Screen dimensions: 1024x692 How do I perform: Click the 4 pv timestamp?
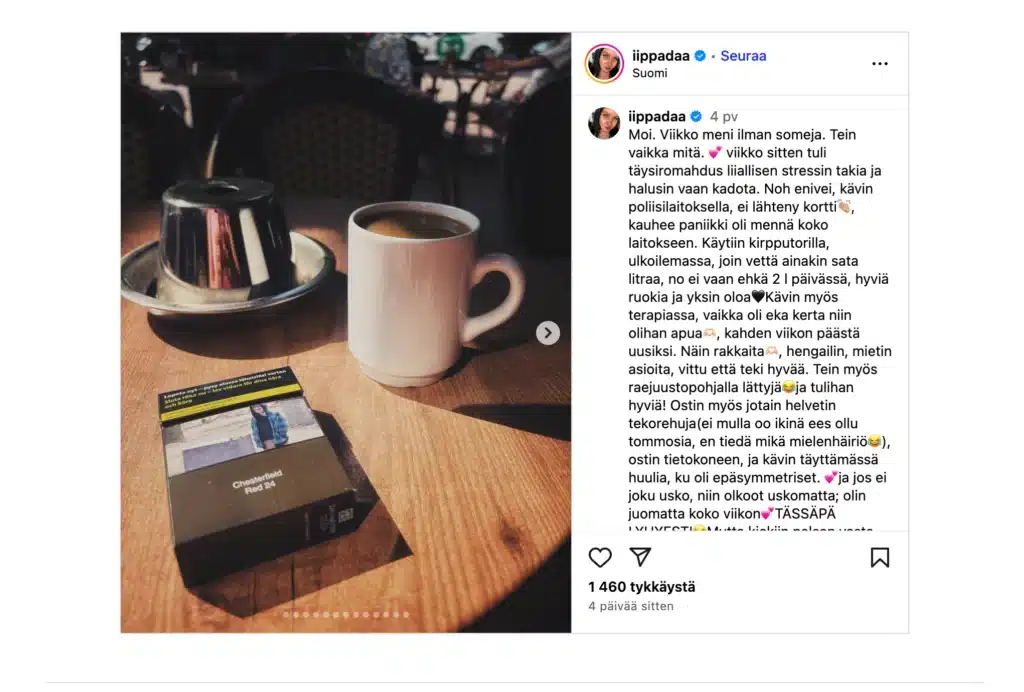724,117
